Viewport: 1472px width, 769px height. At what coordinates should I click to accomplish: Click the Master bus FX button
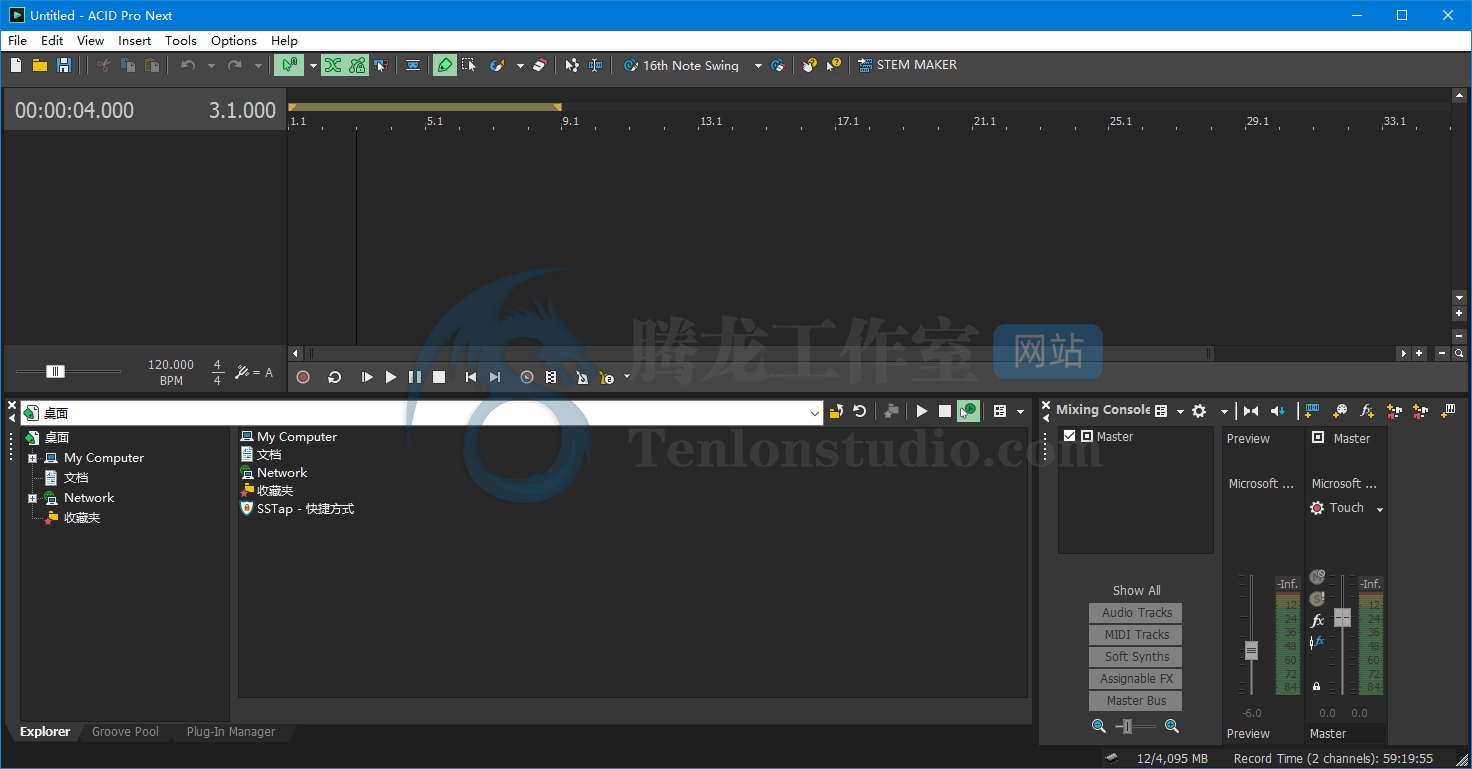point(1317,621)
